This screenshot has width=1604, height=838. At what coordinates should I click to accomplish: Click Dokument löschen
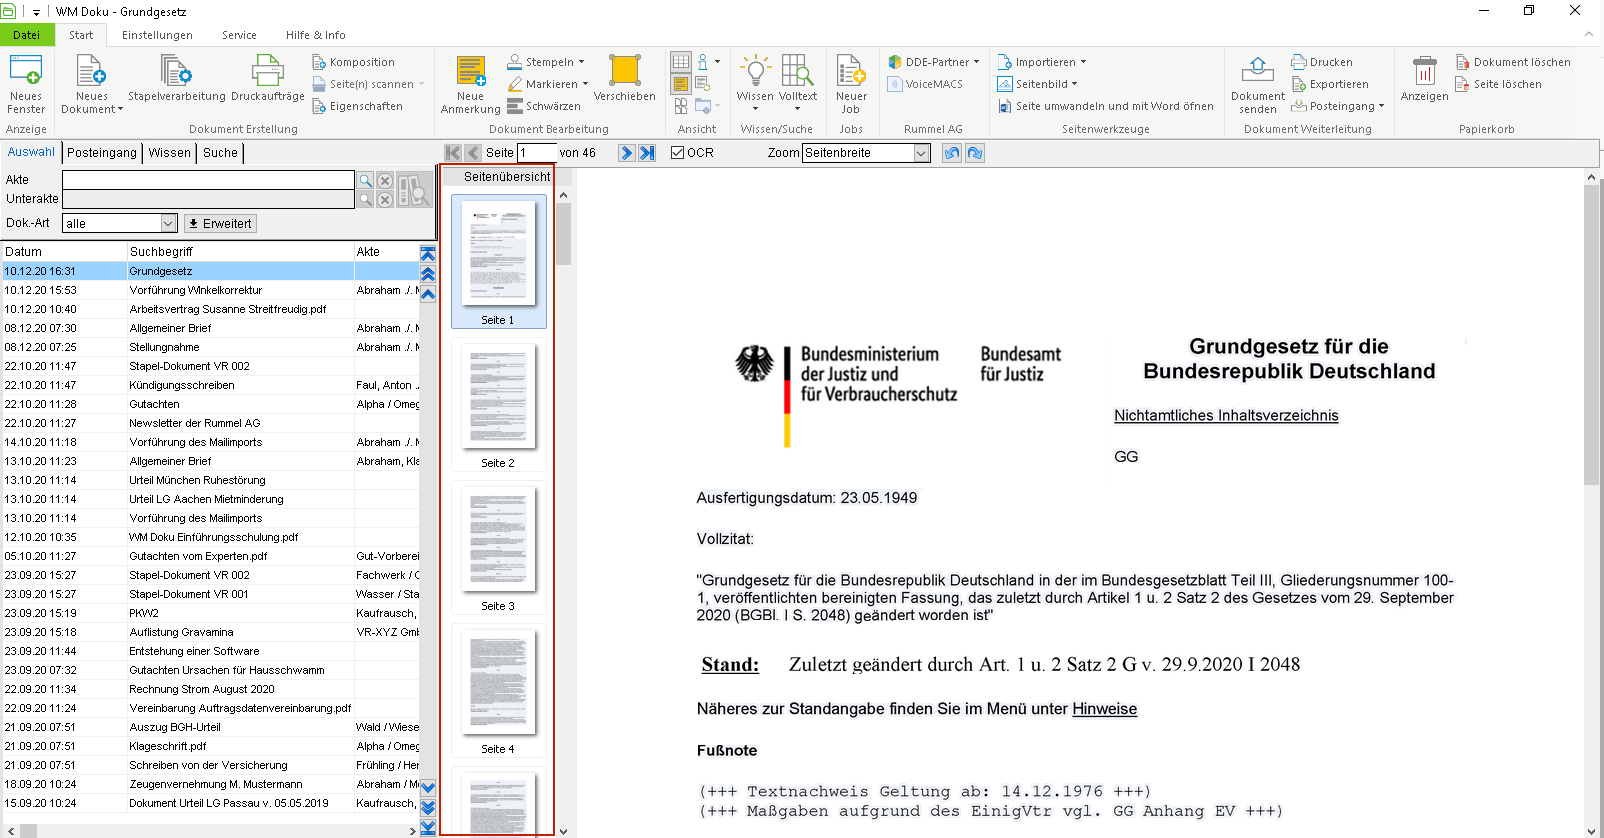(1513, 62)
